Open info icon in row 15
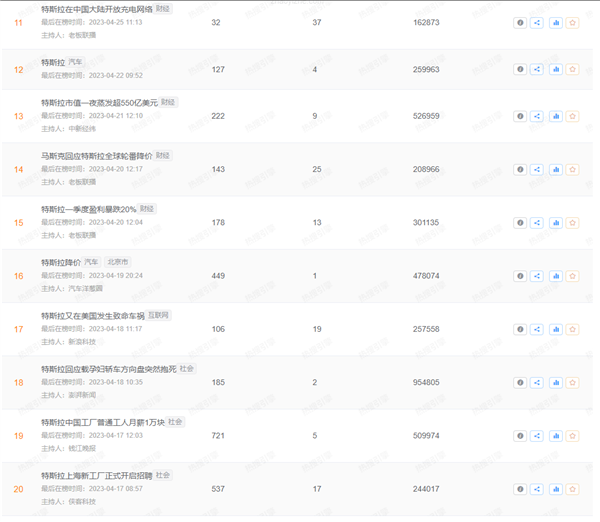The height and width of the screenshot is (522, 600). 520,223
